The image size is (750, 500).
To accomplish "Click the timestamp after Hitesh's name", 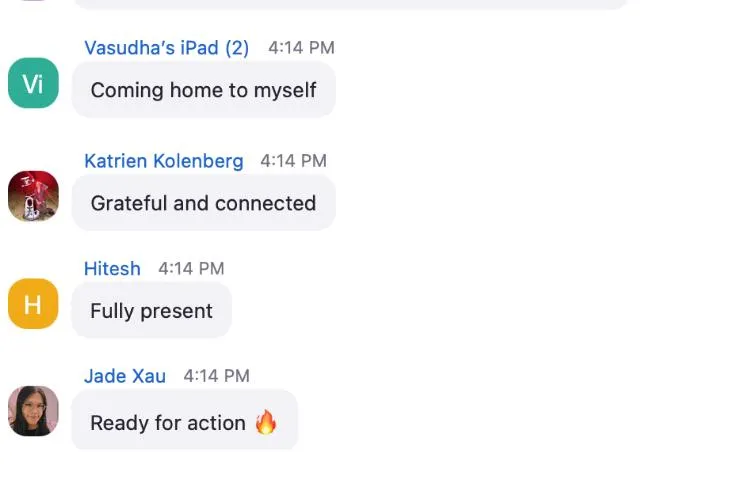I will point(191,268).
